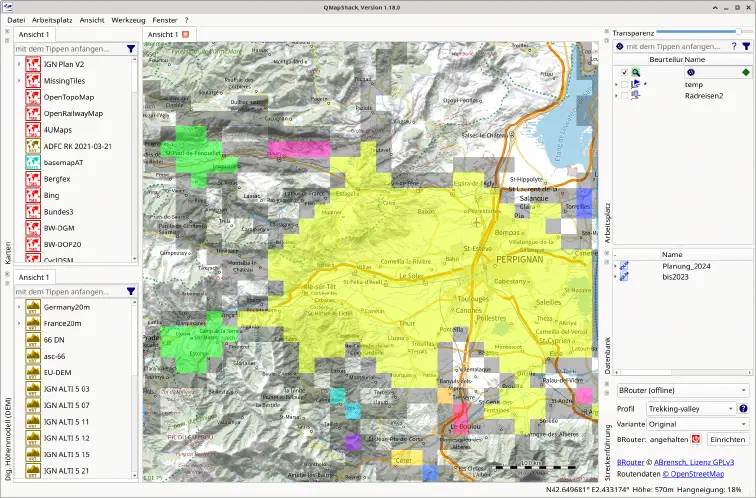Click the OpenTopoMap map icon
Screen dimensions: 756x498
tap(33, 97)
